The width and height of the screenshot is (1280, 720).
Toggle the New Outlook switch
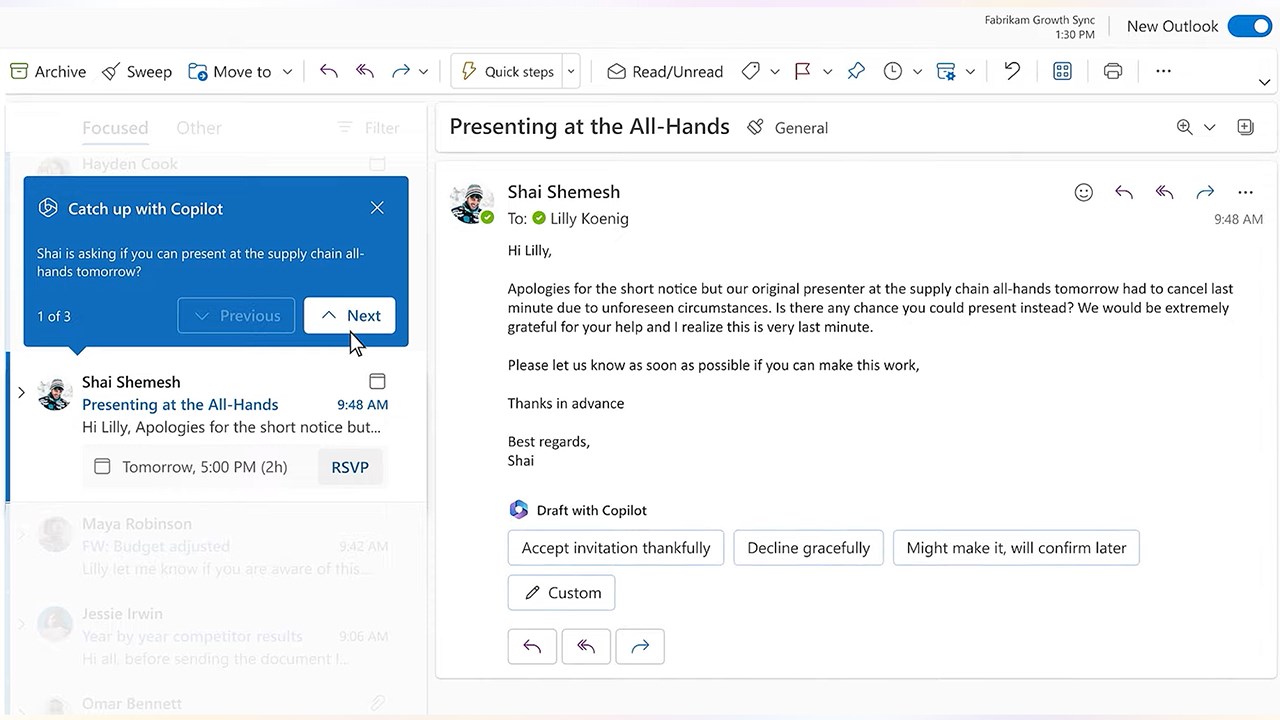[1249, 26]
